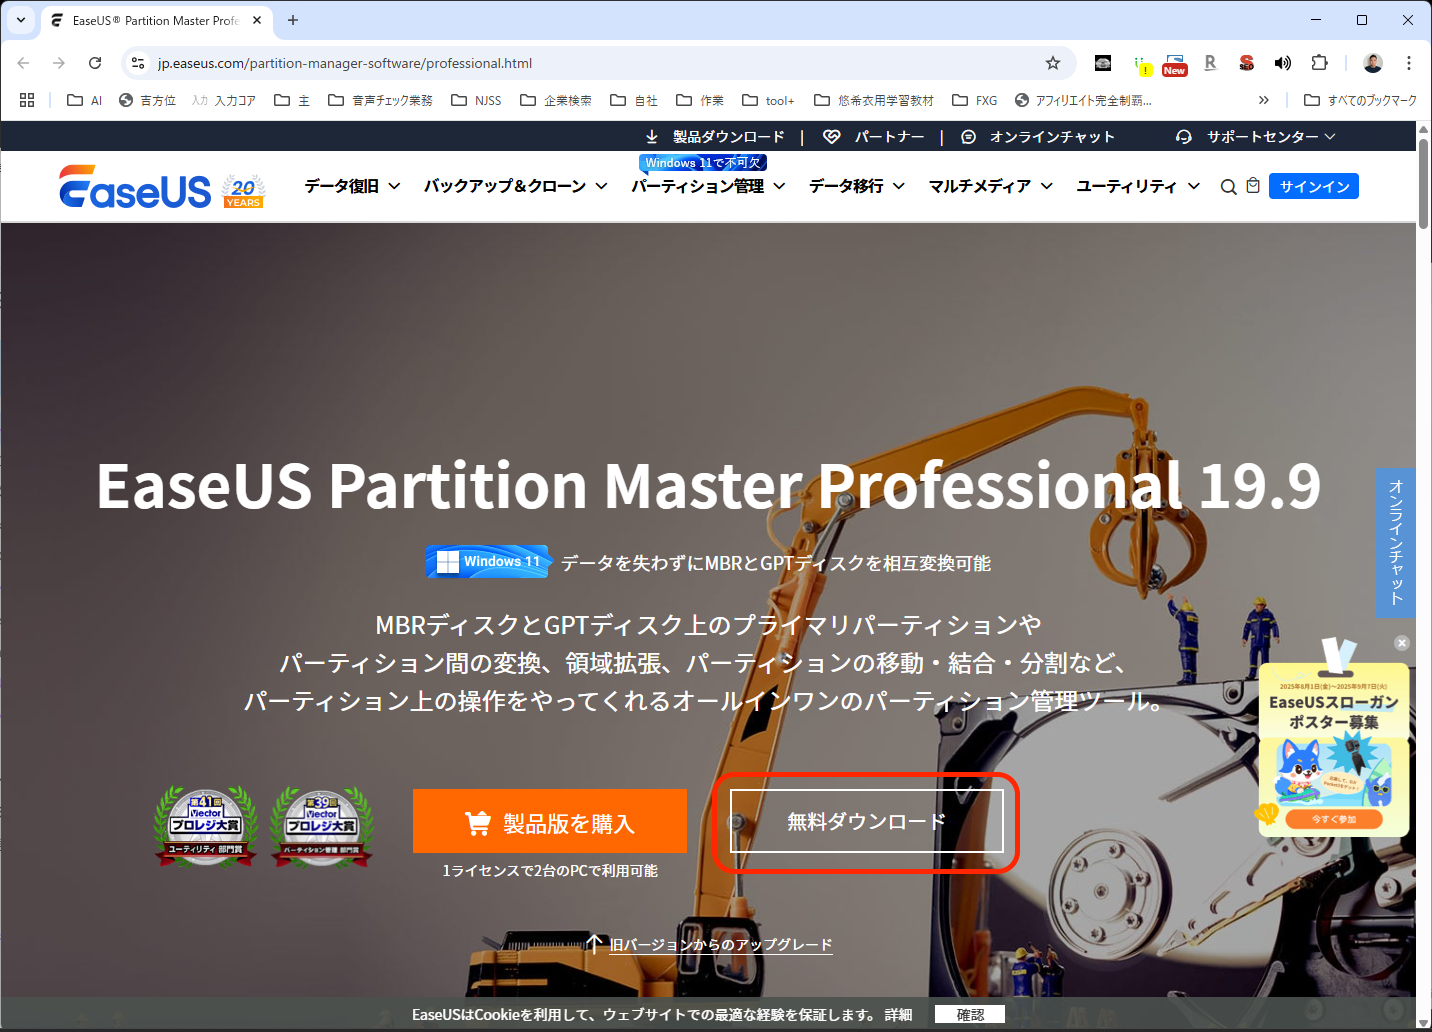This screenshot has width=1432, height=1032.
Task: Open the 音声チェック業務 bookmark folder
Action: (x=381, y=100)
